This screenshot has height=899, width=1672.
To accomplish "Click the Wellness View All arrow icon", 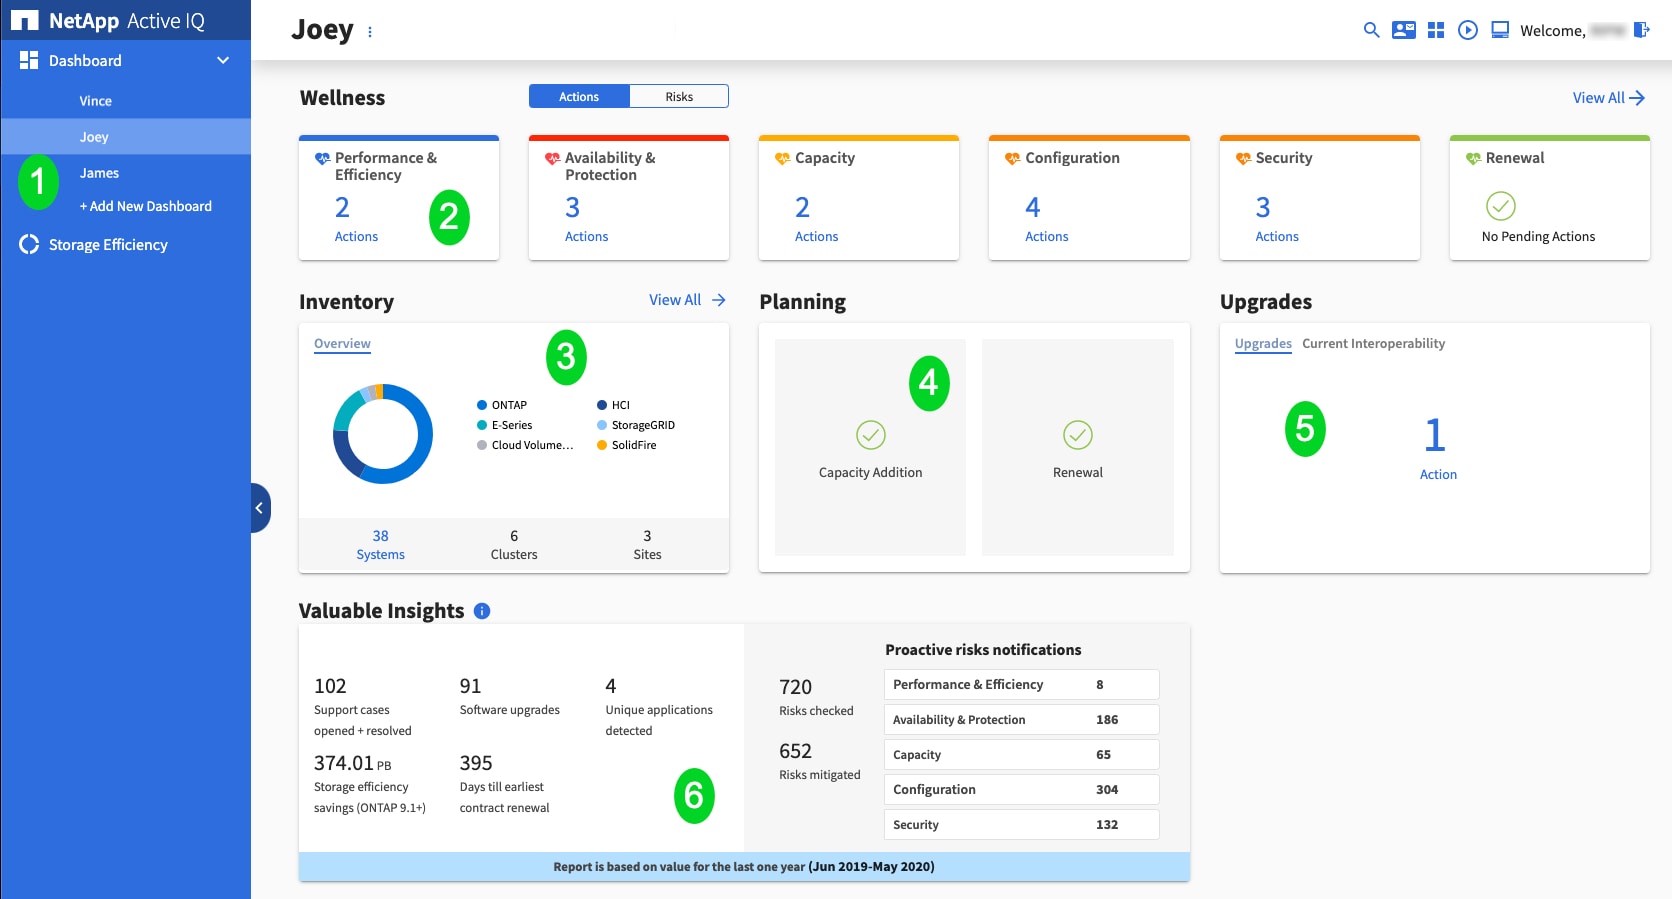I will pyautogui.click(x=1637, y=98).
